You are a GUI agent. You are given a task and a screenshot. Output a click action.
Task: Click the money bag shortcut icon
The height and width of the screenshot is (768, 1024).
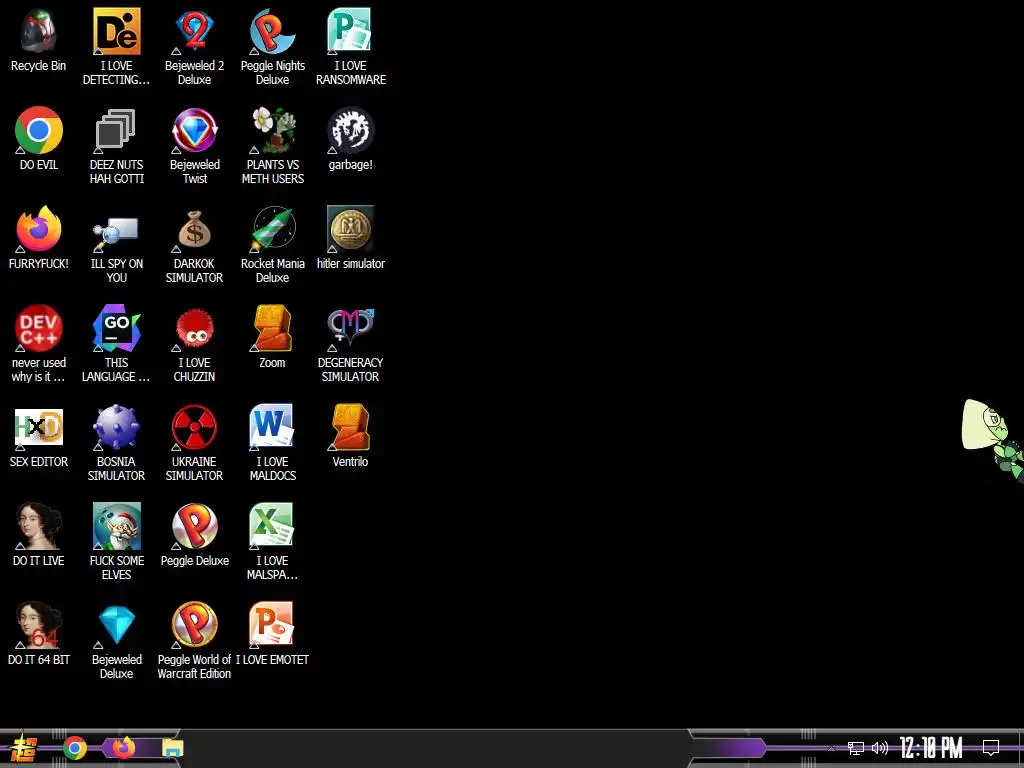(x=194, y=229)
